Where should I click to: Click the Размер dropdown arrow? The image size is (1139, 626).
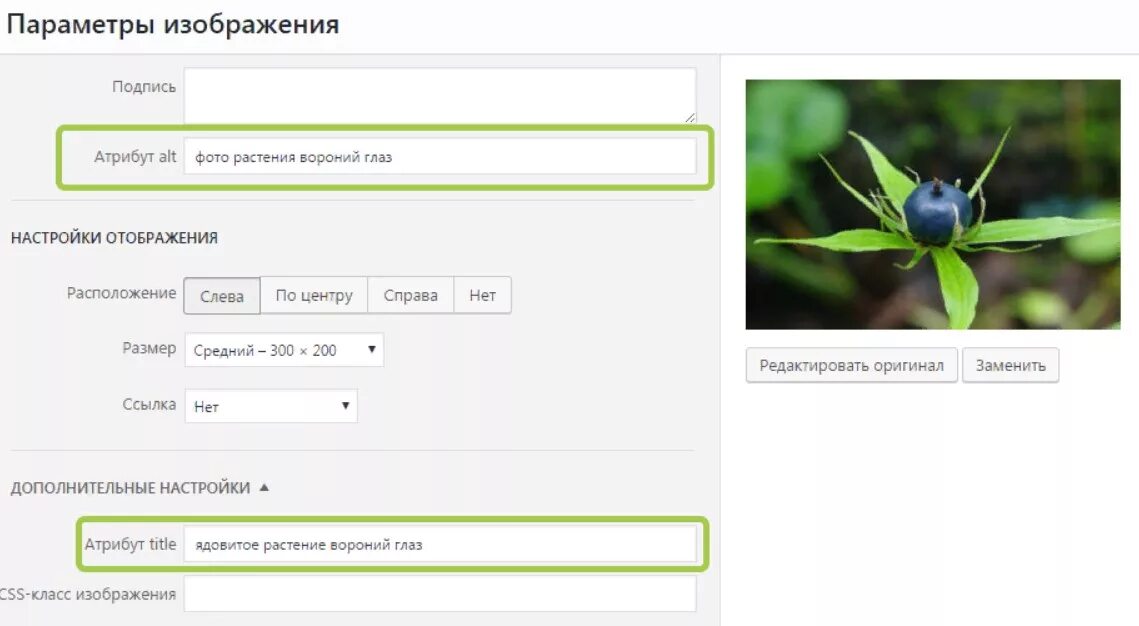pos(371,349)
